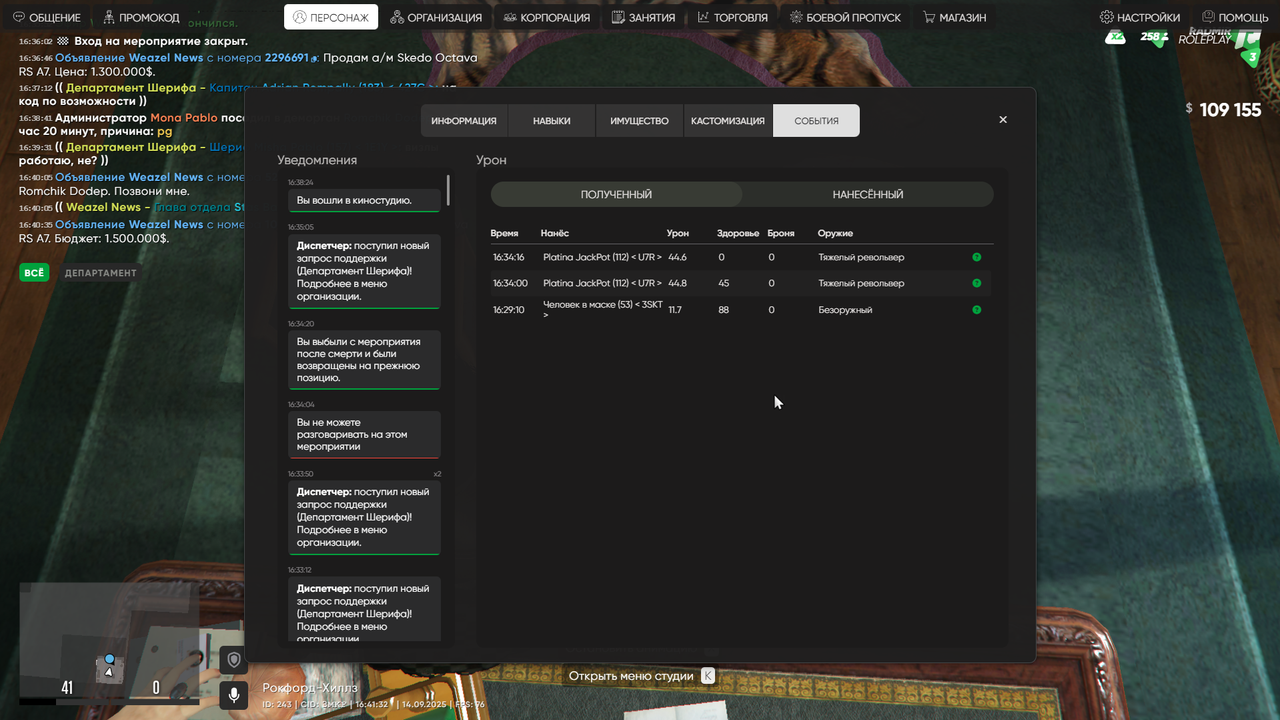The width and height of the screenshot is (1280, 720).
Task: Show ПОЛУЧЕННЫЙ received damage
Action: tap(616, 194)
